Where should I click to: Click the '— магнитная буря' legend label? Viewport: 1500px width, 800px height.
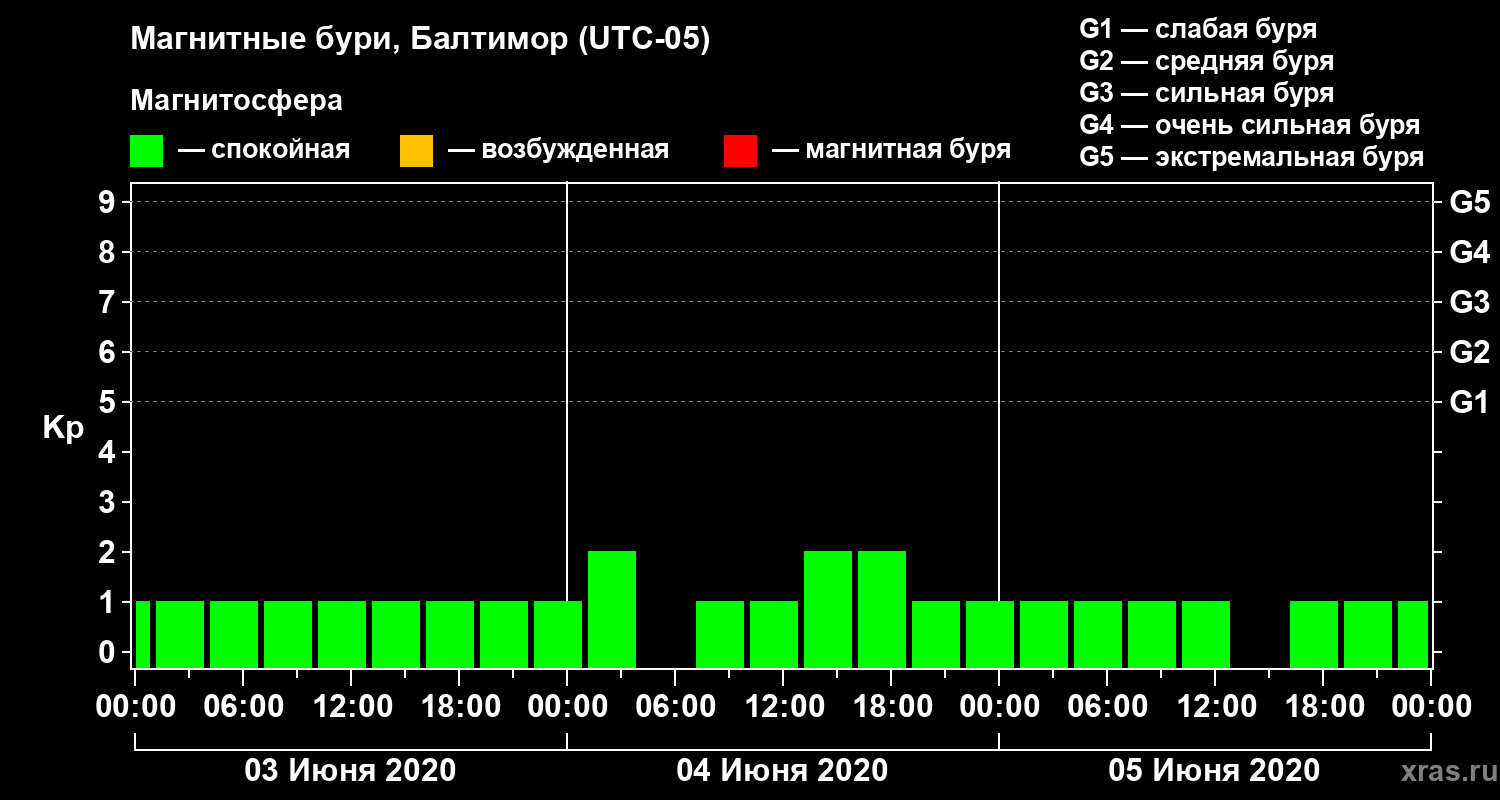pyautogui.click(x=892, y=150)
